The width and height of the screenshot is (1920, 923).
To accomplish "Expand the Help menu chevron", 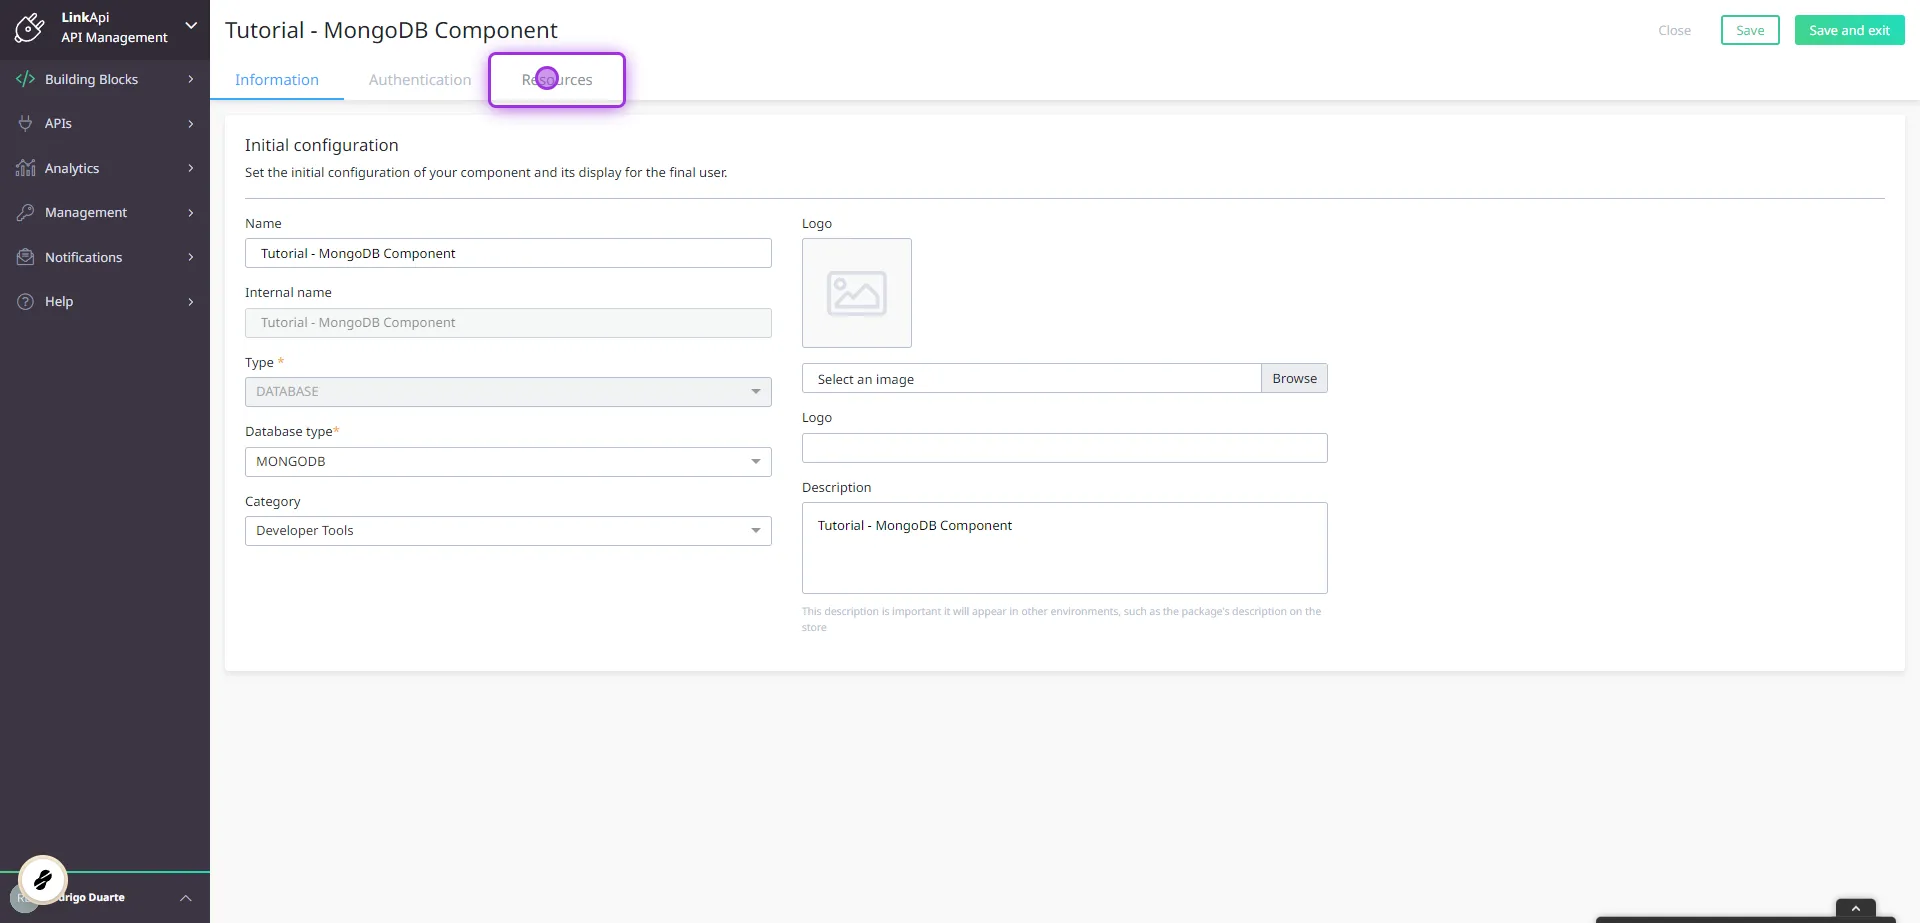I will coord(191,302).
